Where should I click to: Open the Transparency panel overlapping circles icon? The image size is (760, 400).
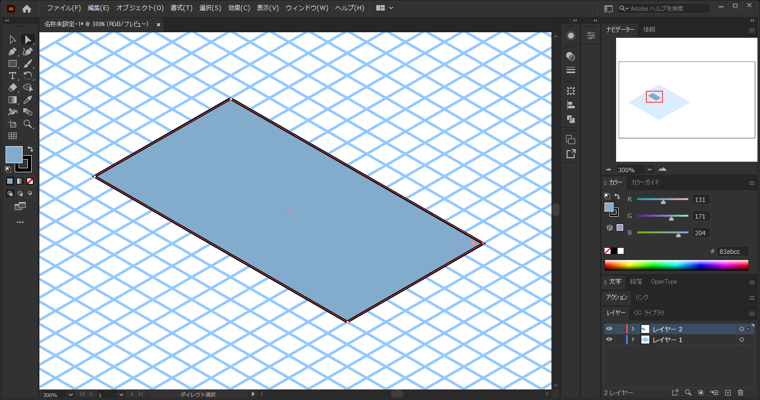click(570, 56)
